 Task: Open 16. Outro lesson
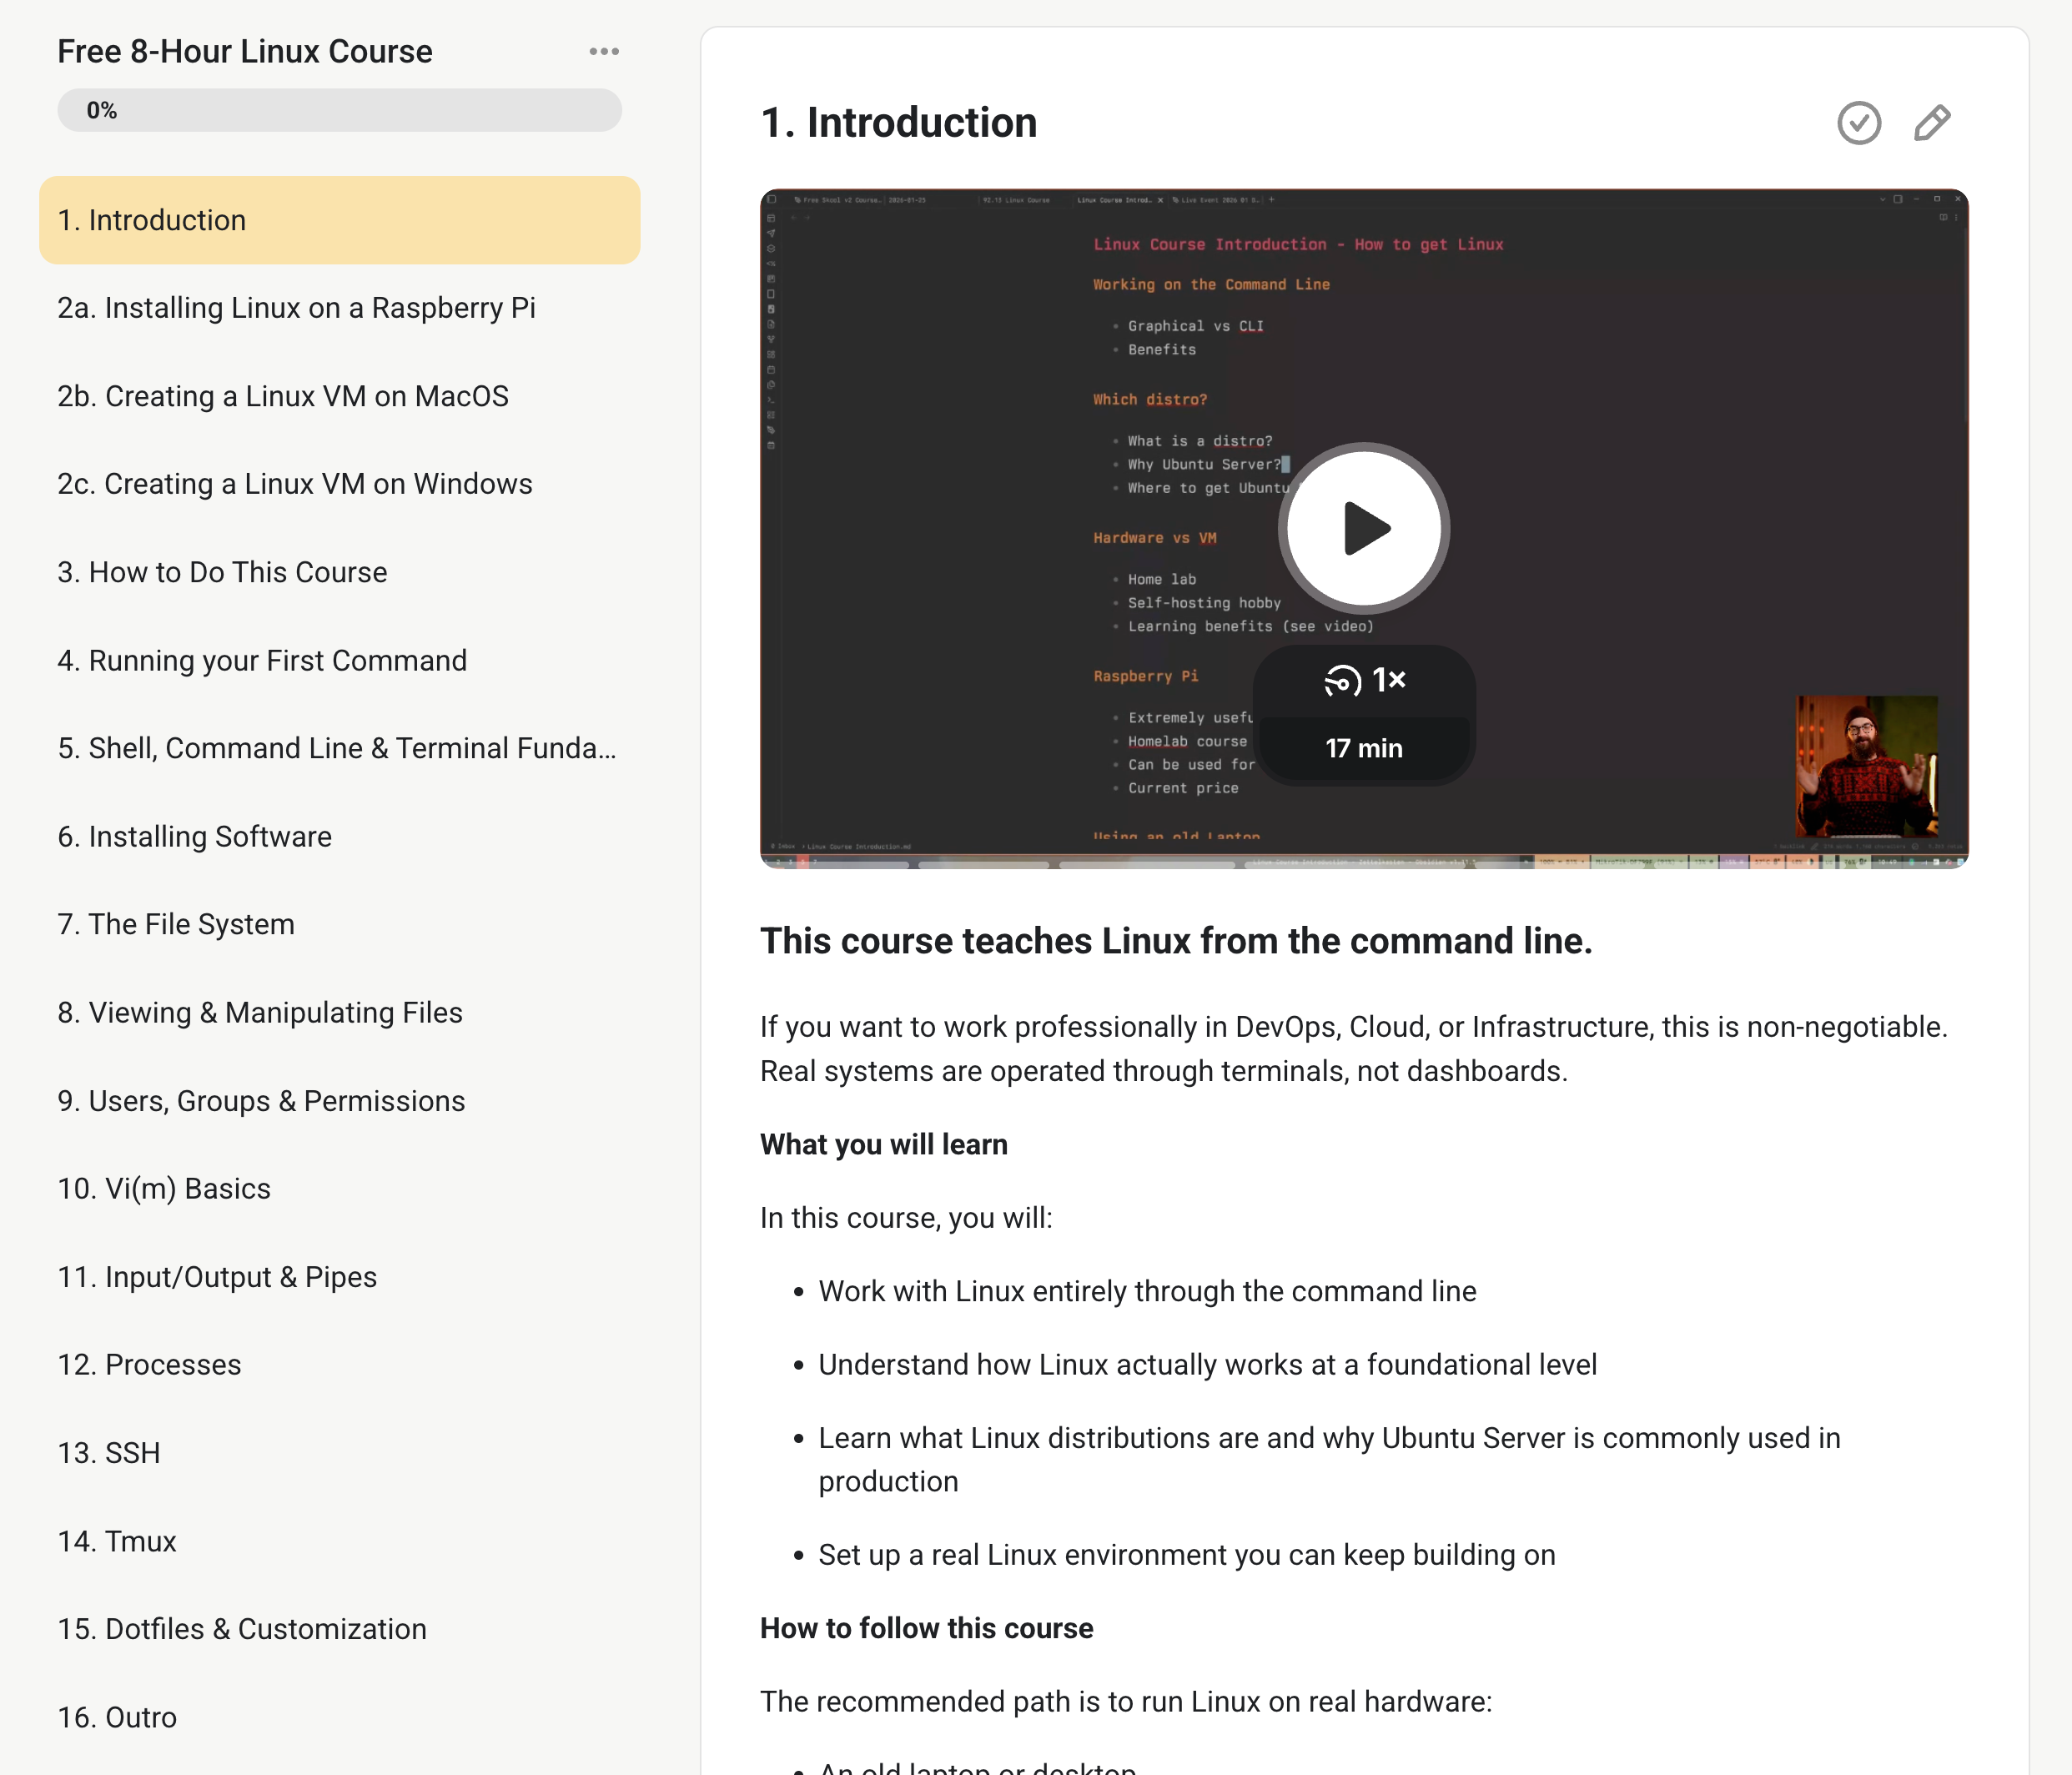(x=339, y=1717)
